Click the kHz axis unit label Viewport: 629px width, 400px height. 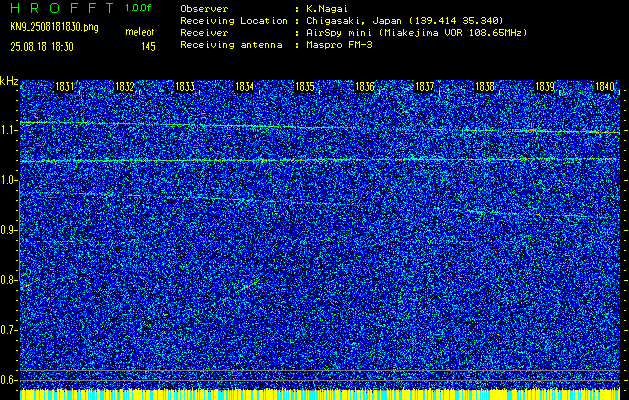click(x=9, y=81)
